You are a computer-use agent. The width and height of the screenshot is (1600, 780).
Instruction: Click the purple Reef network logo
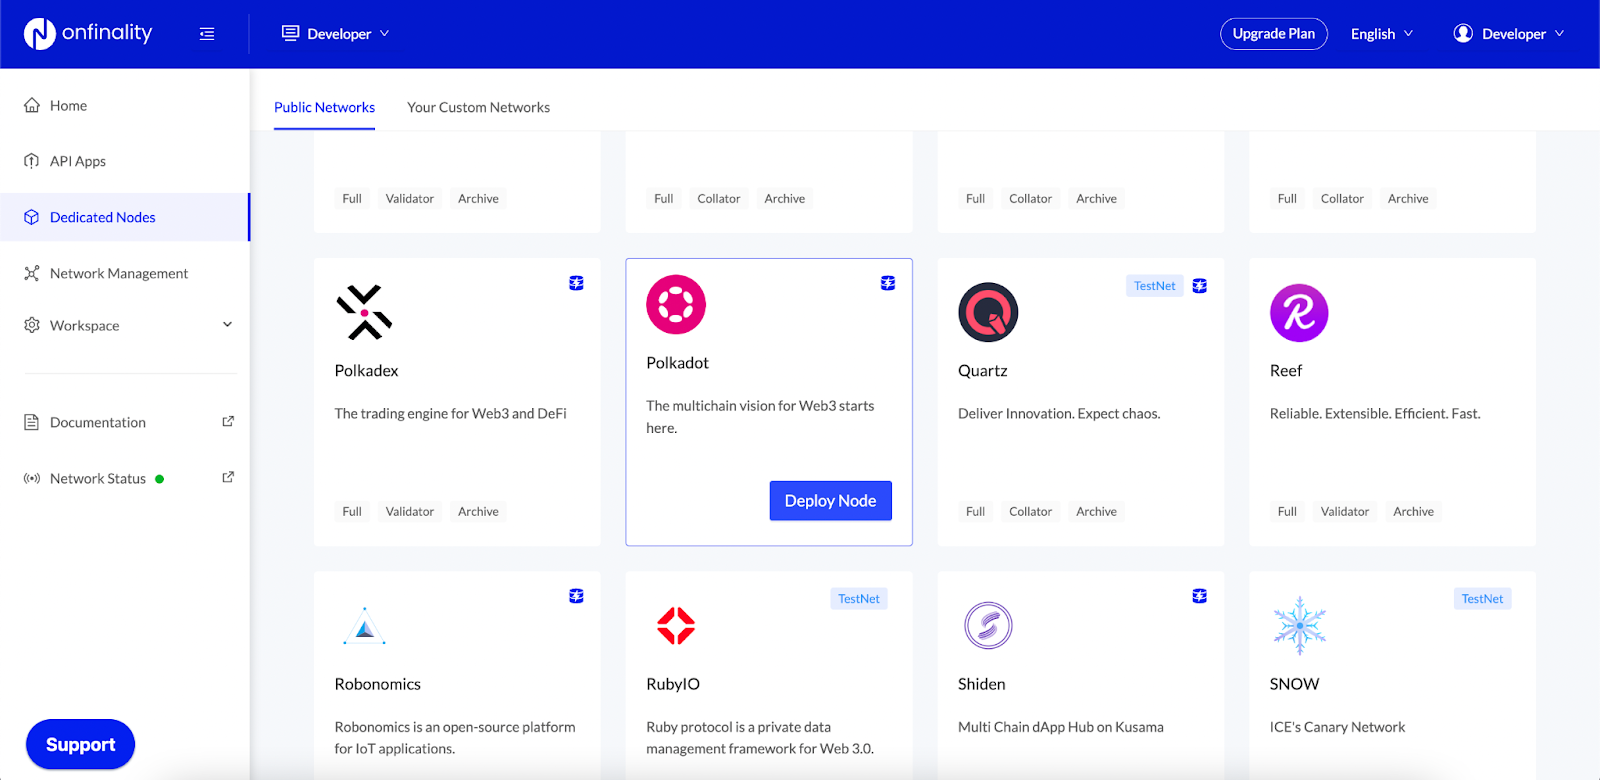click(x=1299, y=312)
